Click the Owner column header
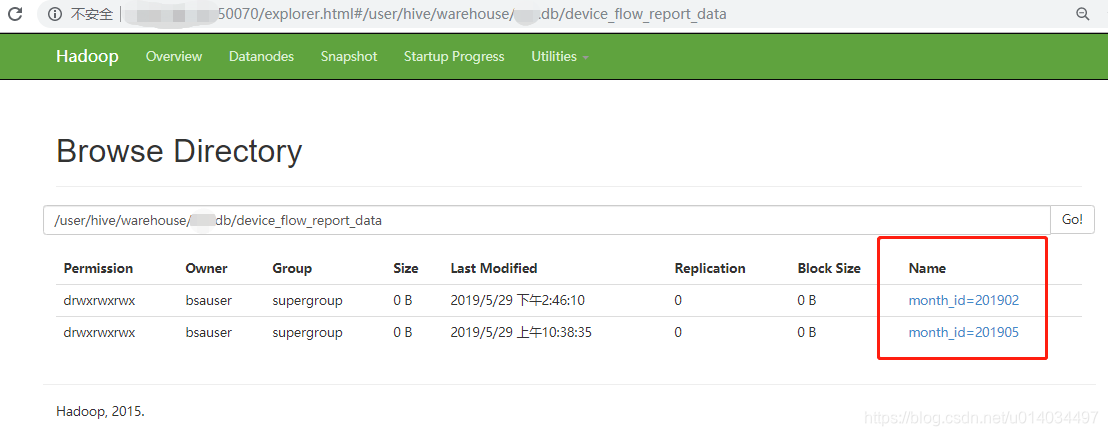The image size is (1108, 436). point(206,269)
